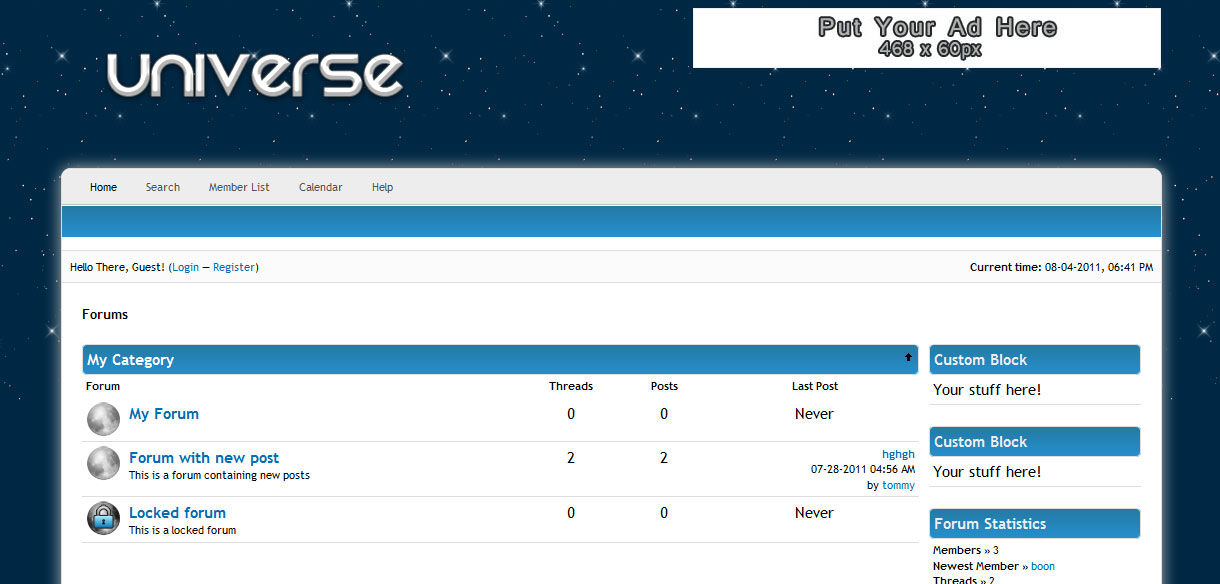Collapse the My Category section arrow
The height and width of the screenshot is (584, 1220).
coord(908,357)
